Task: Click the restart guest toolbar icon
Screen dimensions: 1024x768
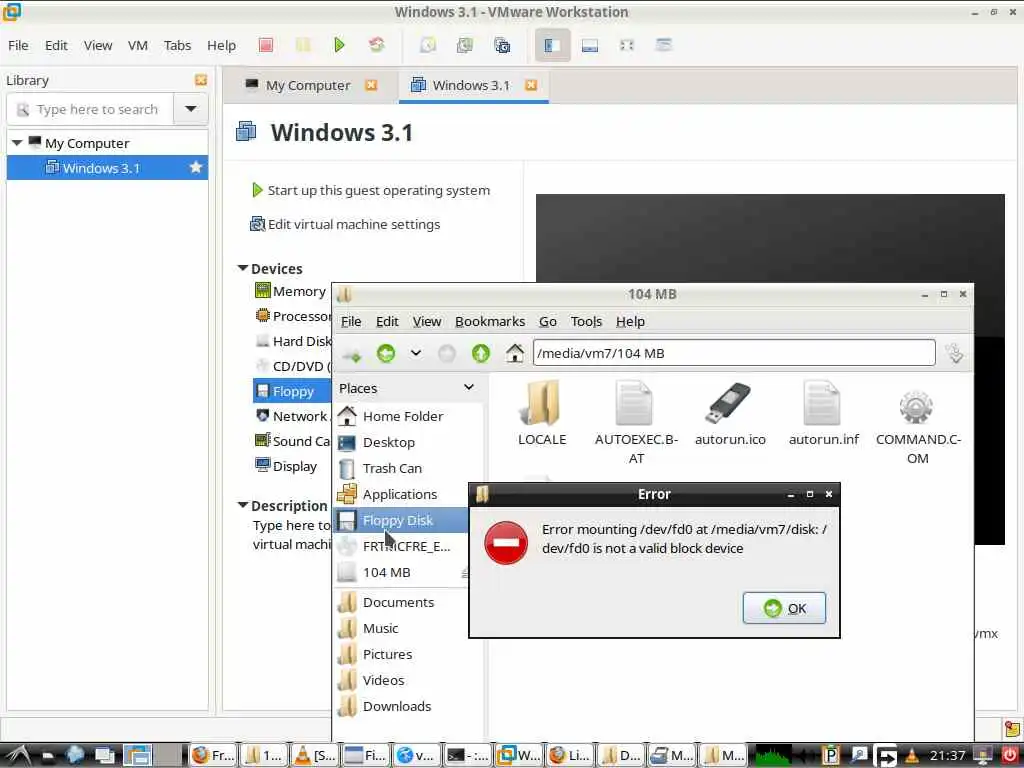Action: tap(376, 45)
